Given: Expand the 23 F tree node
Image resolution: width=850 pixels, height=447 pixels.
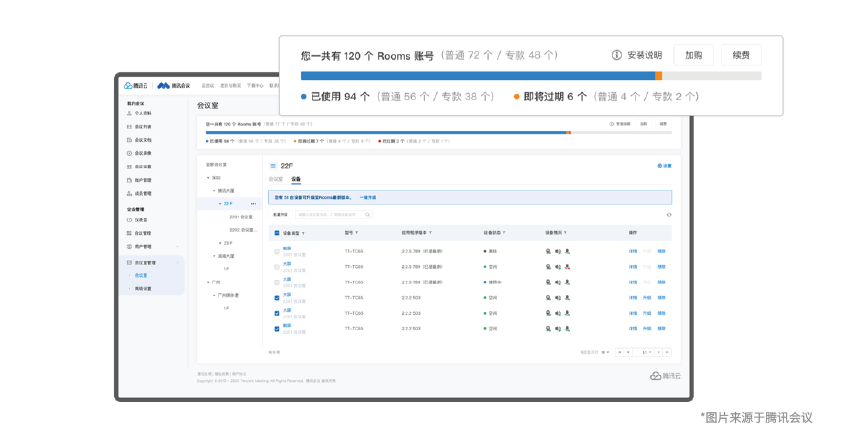Looking at the screenshot, I should coord(220,242).
